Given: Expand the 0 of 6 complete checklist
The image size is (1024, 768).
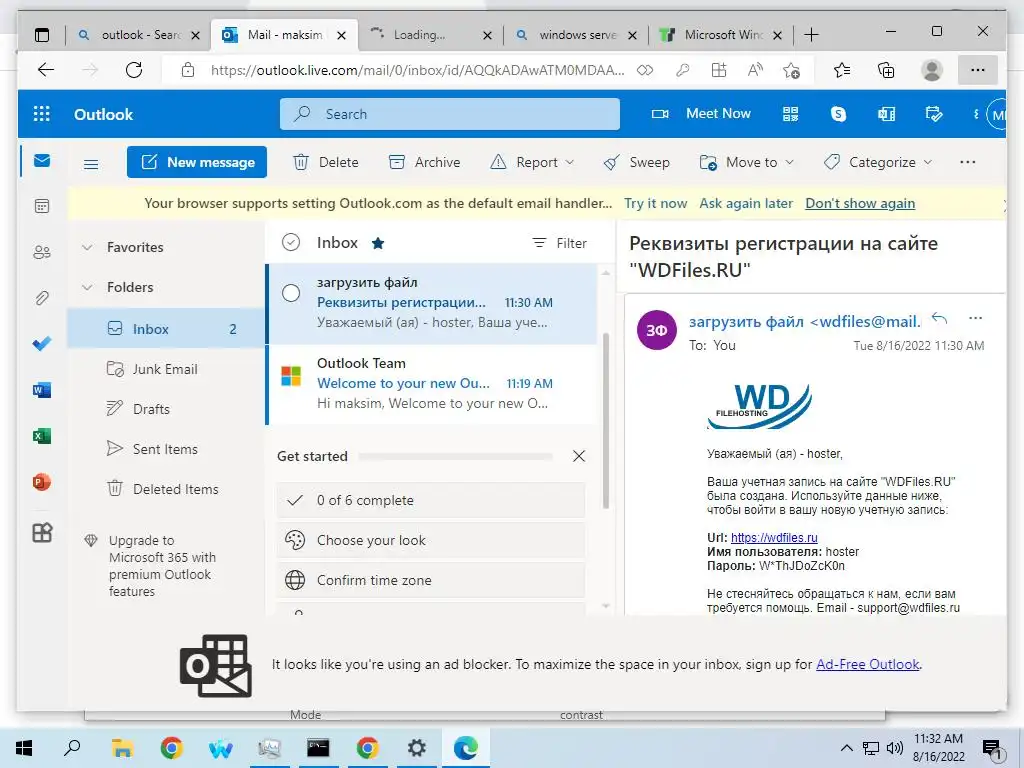Looking at the screenshot, I should pyautogui.click(x=430, y=500).
